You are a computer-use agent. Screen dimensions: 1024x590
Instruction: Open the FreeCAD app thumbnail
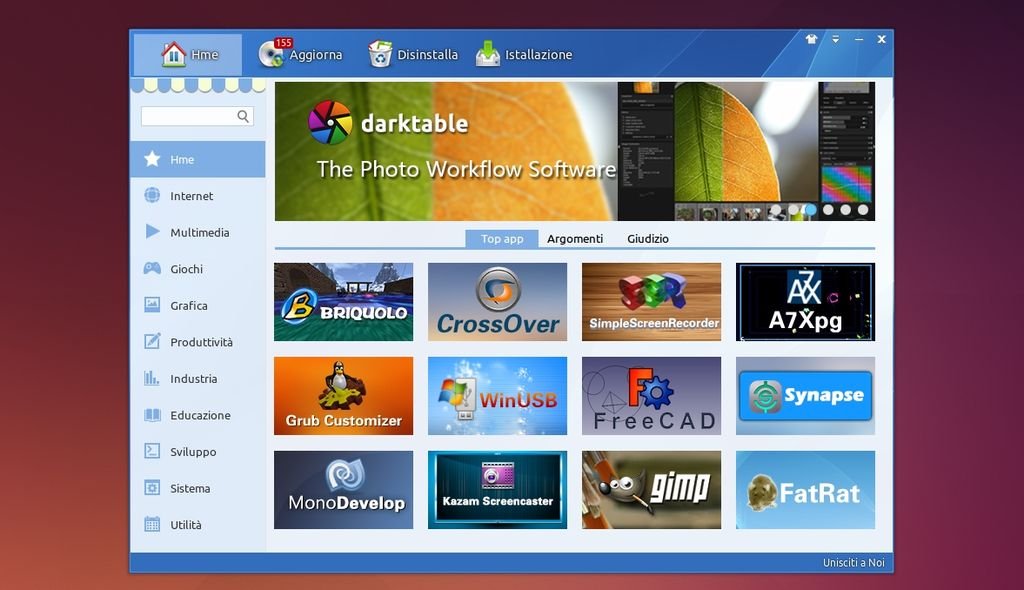coord(651,396)
